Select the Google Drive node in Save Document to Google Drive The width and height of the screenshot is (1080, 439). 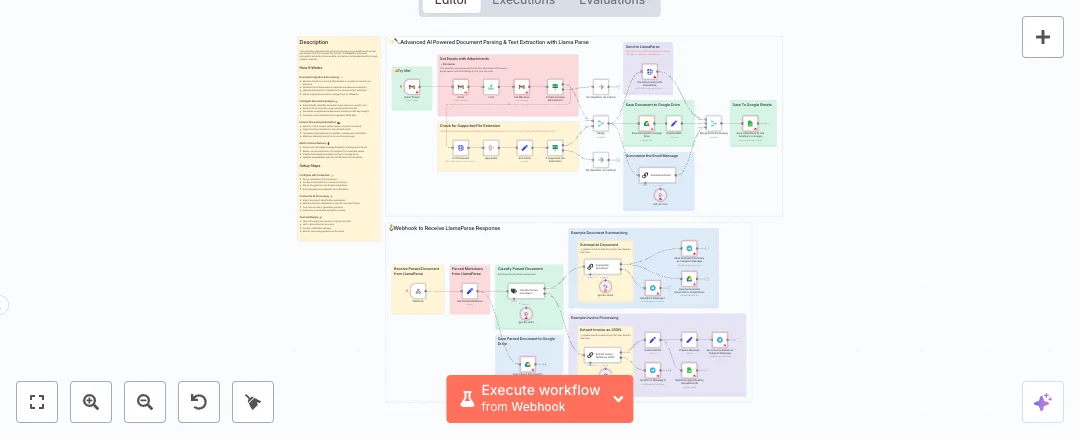[646, 123]
